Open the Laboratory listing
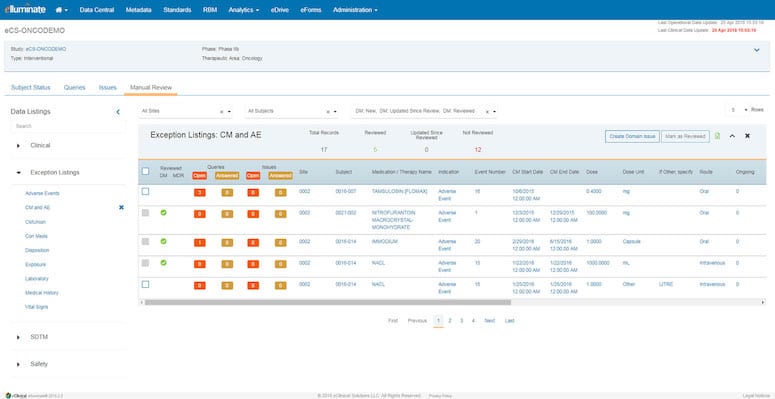This screenshot has height=399, width=775. pyautogui.click(x=37, y=279)
